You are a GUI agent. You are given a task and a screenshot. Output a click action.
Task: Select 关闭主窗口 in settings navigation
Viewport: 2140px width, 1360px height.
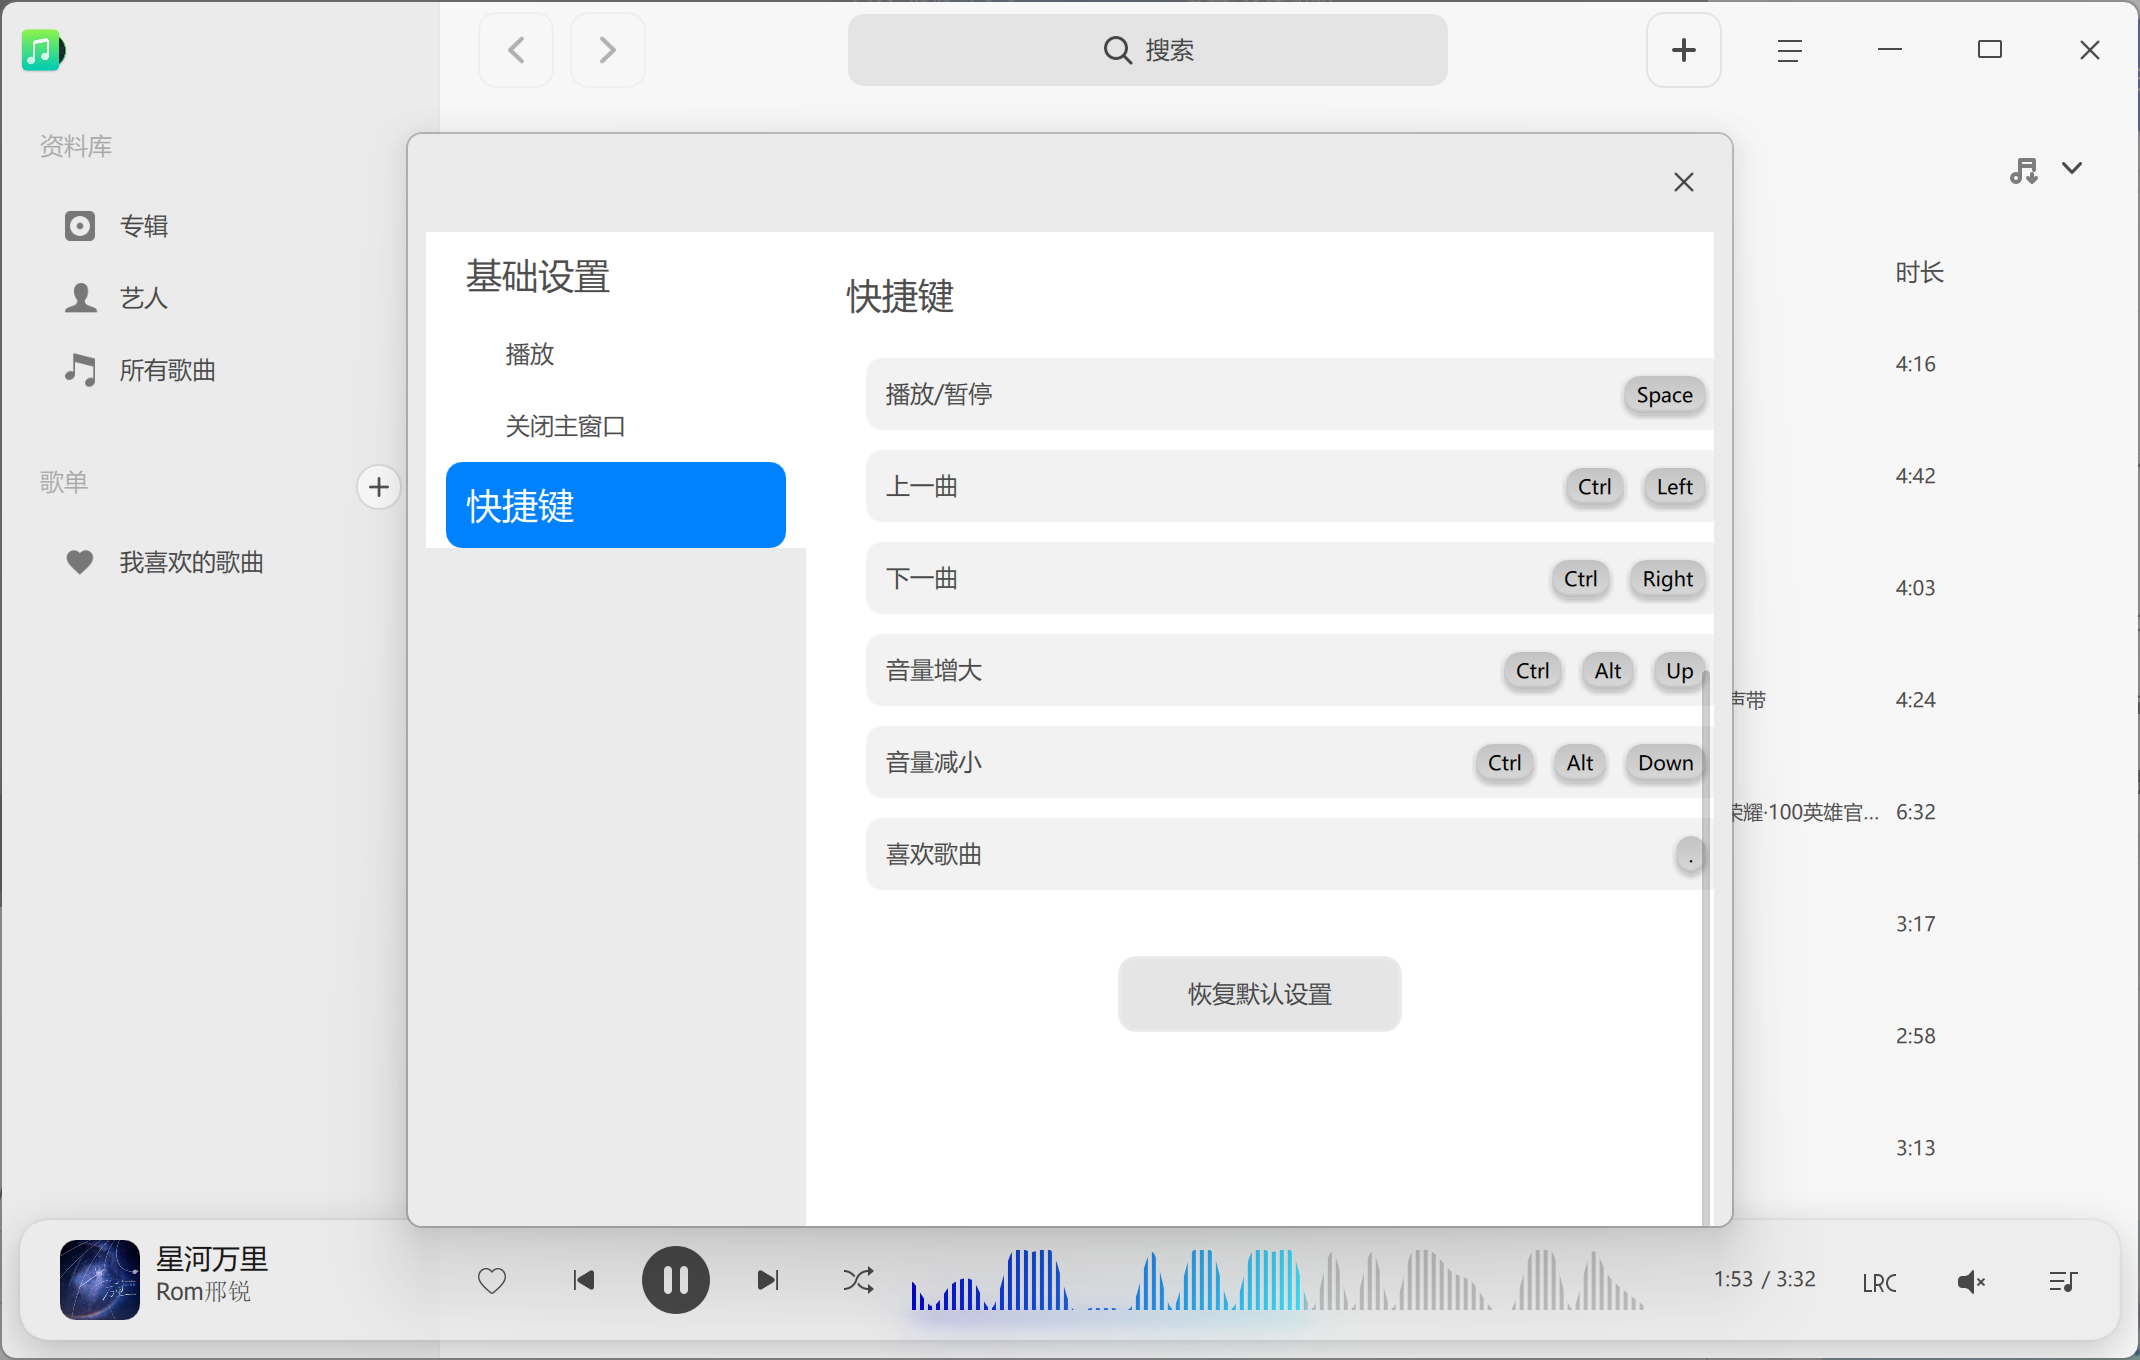click(565, 426)
